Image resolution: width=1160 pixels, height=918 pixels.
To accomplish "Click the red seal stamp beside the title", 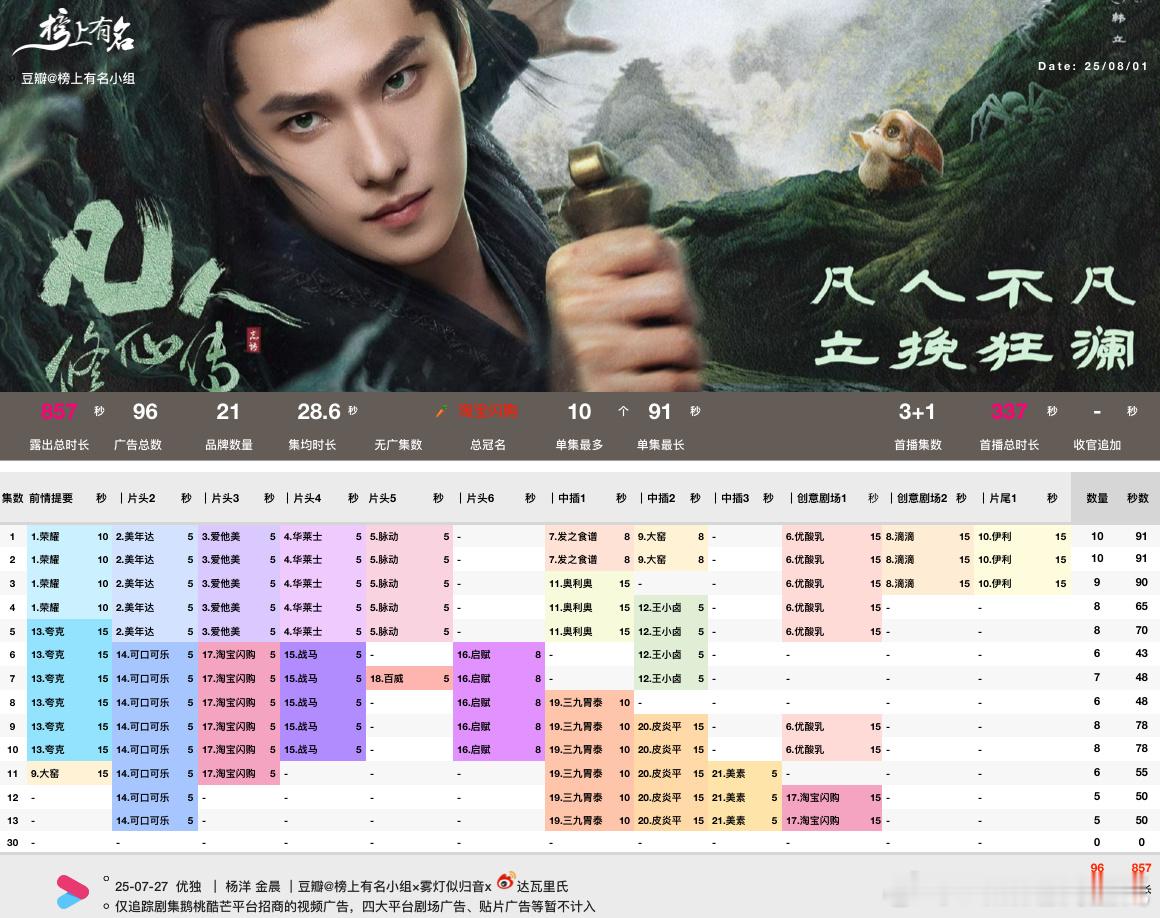I will (253, 340).
